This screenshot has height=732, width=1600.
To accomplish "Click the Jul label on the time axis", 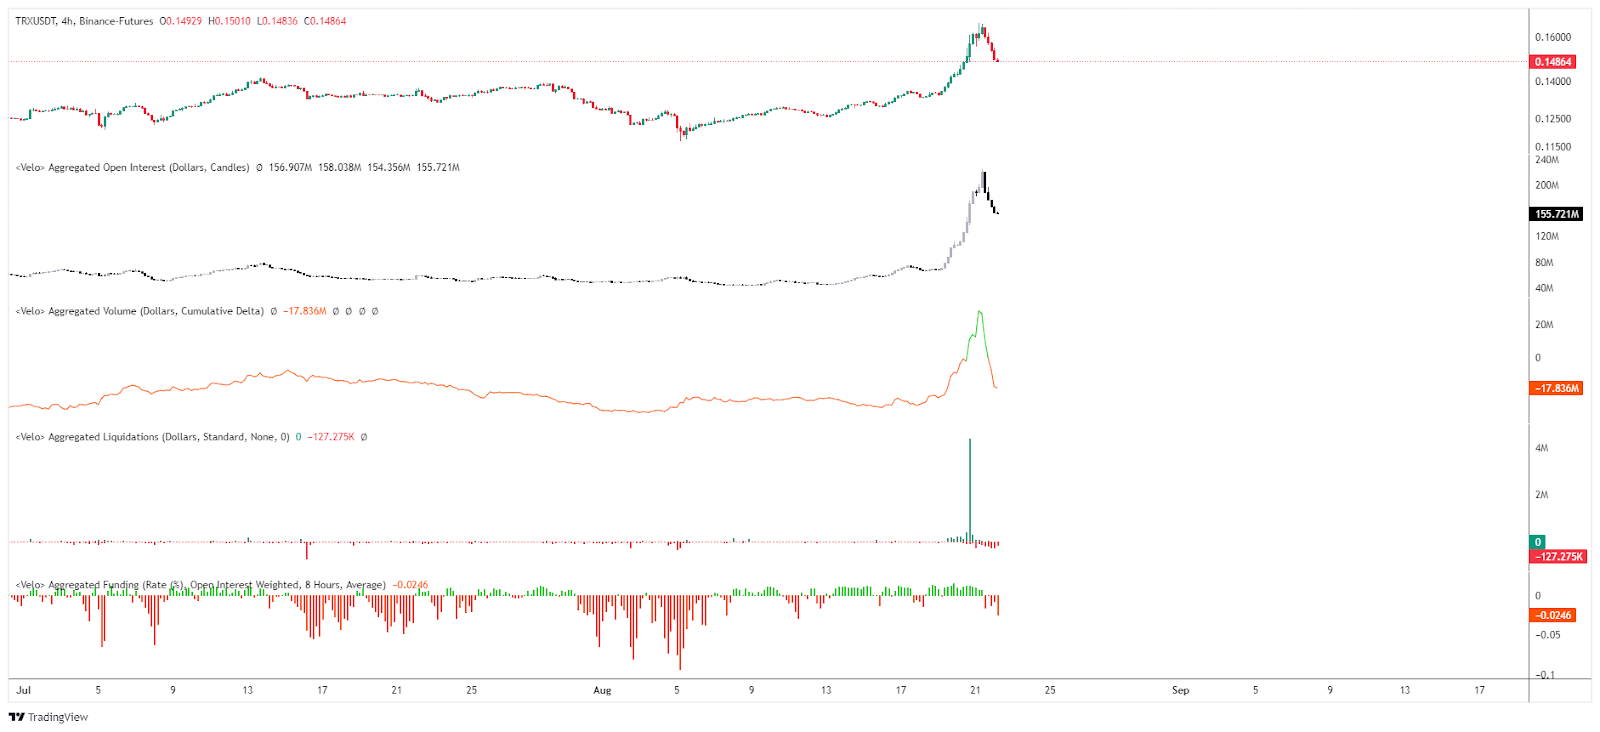I will [x=23, y=690].
